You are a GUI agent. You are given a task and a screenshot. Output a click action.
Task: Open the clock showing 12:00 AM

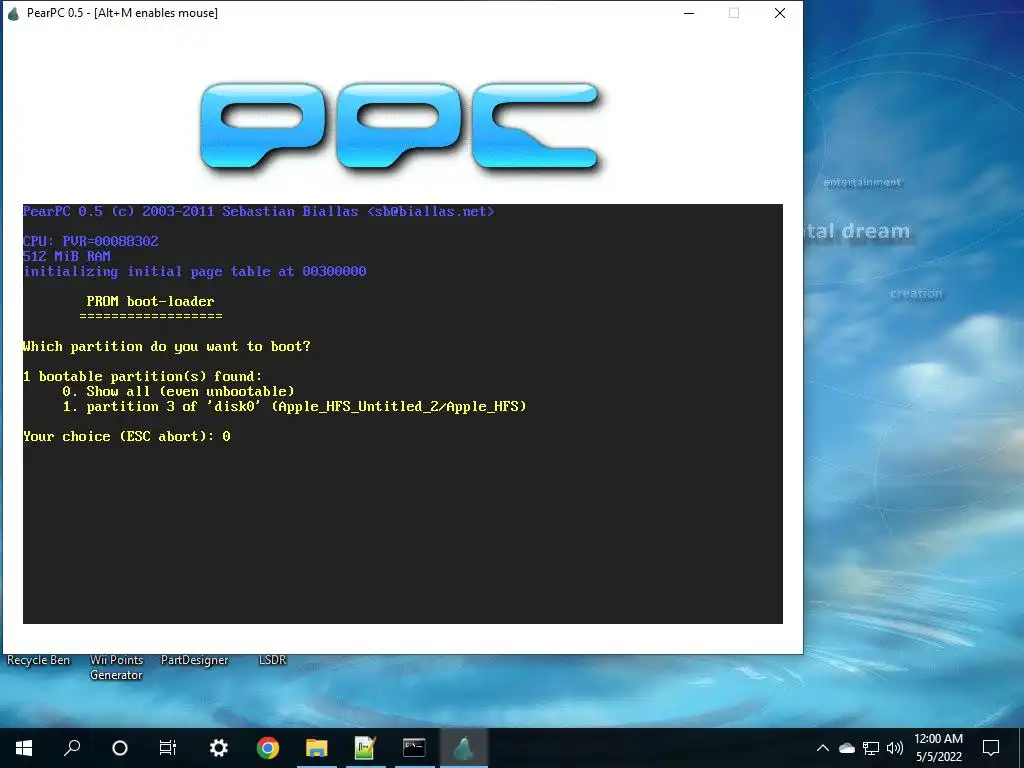coord(938,748)
